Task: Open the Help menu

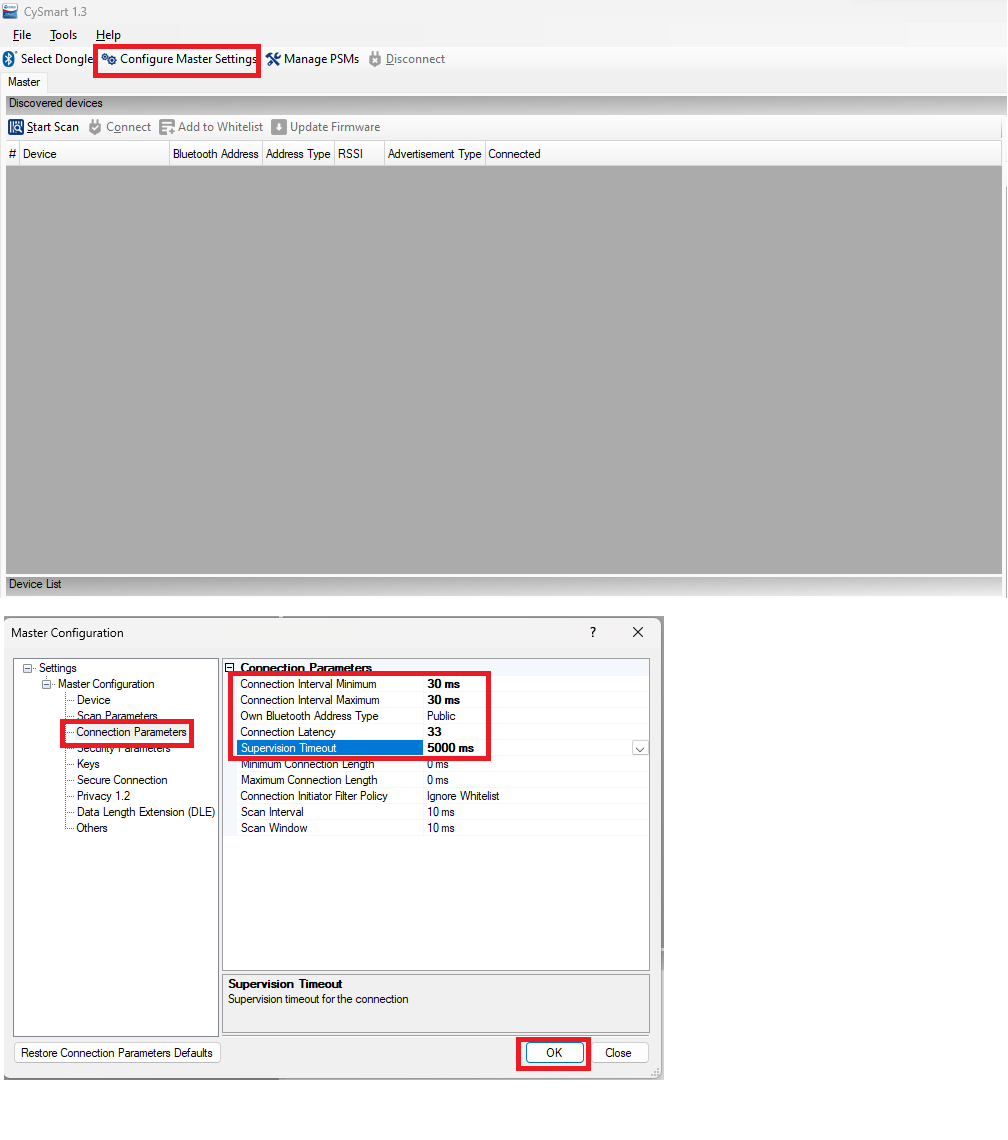Action: tap(108, 35)
